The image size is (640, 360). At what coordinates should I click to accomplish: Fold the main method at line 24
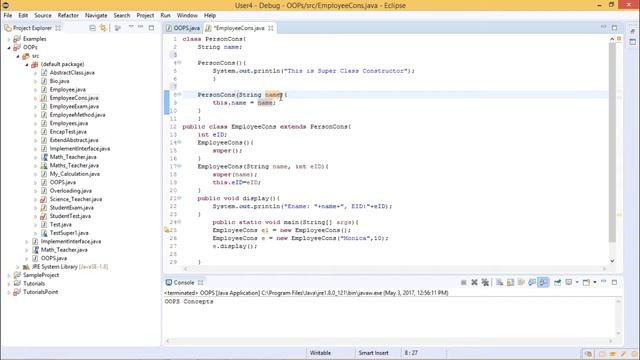click(179, 222)
